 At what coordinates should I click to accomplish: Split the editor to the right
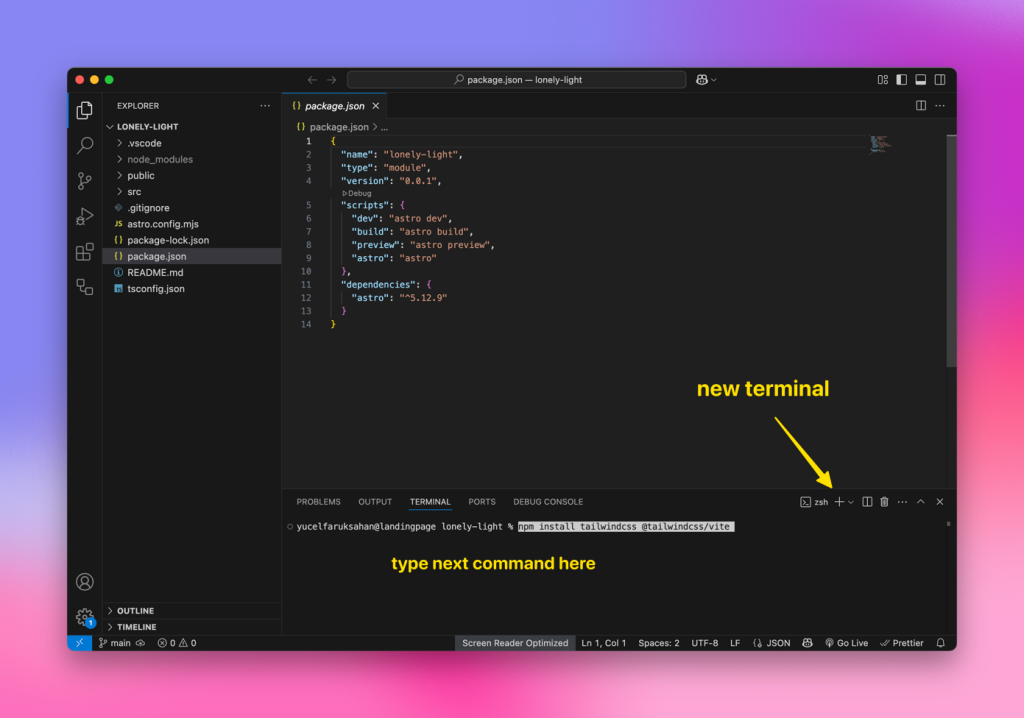tap(921, 105)
